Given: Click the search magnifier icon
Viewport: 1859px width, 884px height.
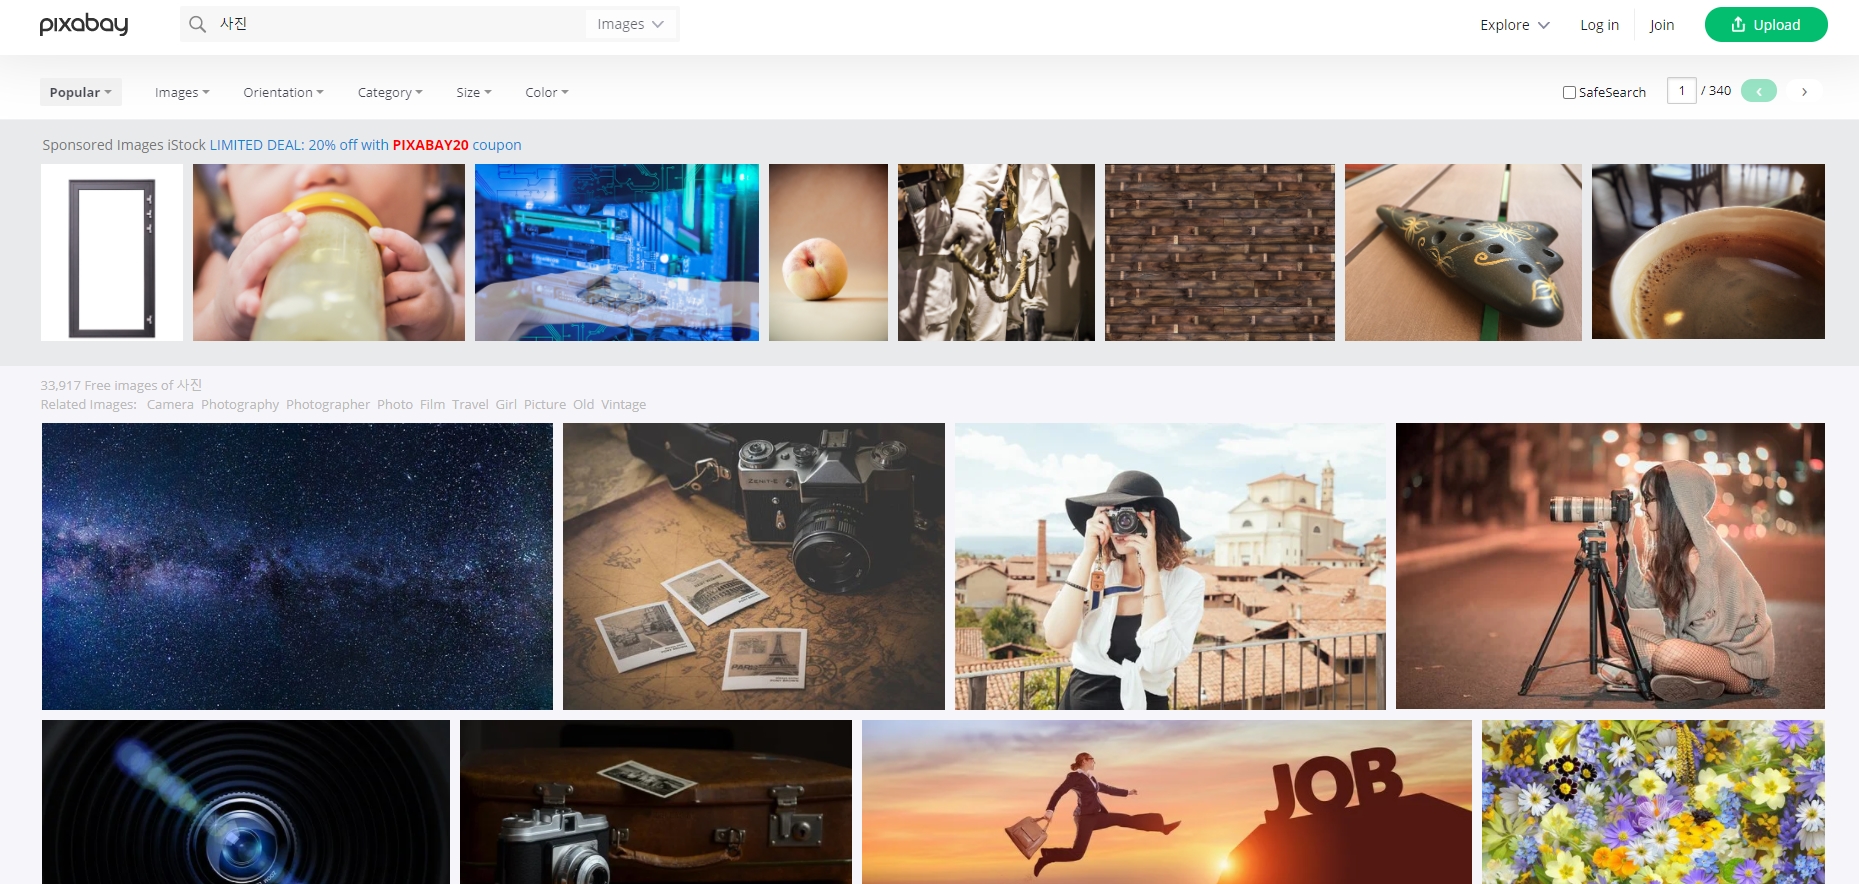Looking at the screenshot, I should (198, 24).
